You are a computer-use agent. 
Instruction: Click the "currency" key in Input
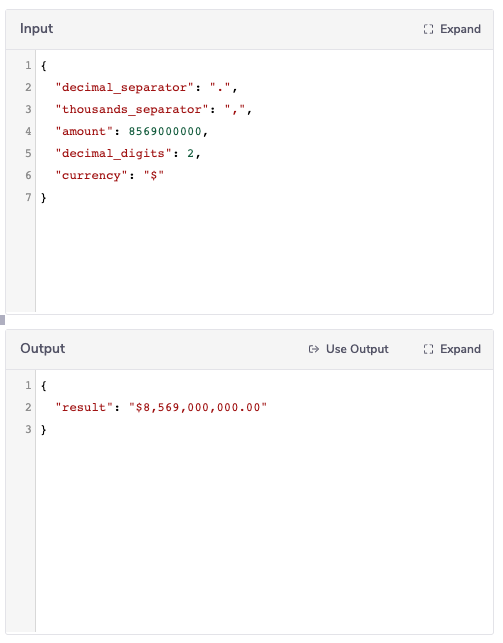(x=91, y=176)
